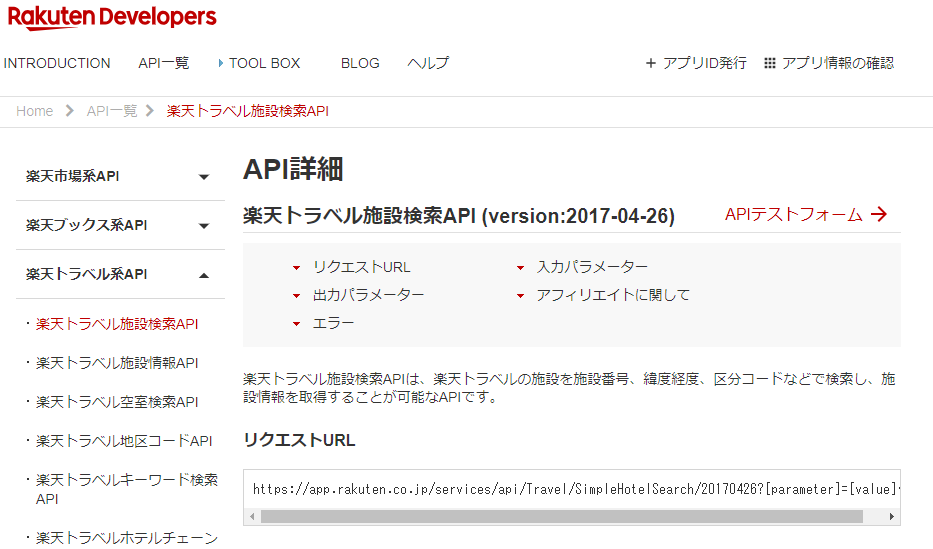
Task: Click the red arrow before アフィリエイトに関して anchor
Action: coord(520,296)
